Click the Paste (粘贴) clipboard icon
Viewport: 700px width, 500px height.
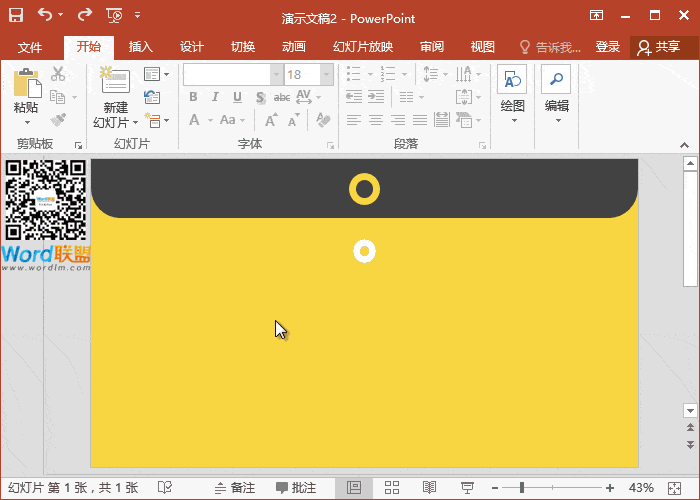point(26,84)
